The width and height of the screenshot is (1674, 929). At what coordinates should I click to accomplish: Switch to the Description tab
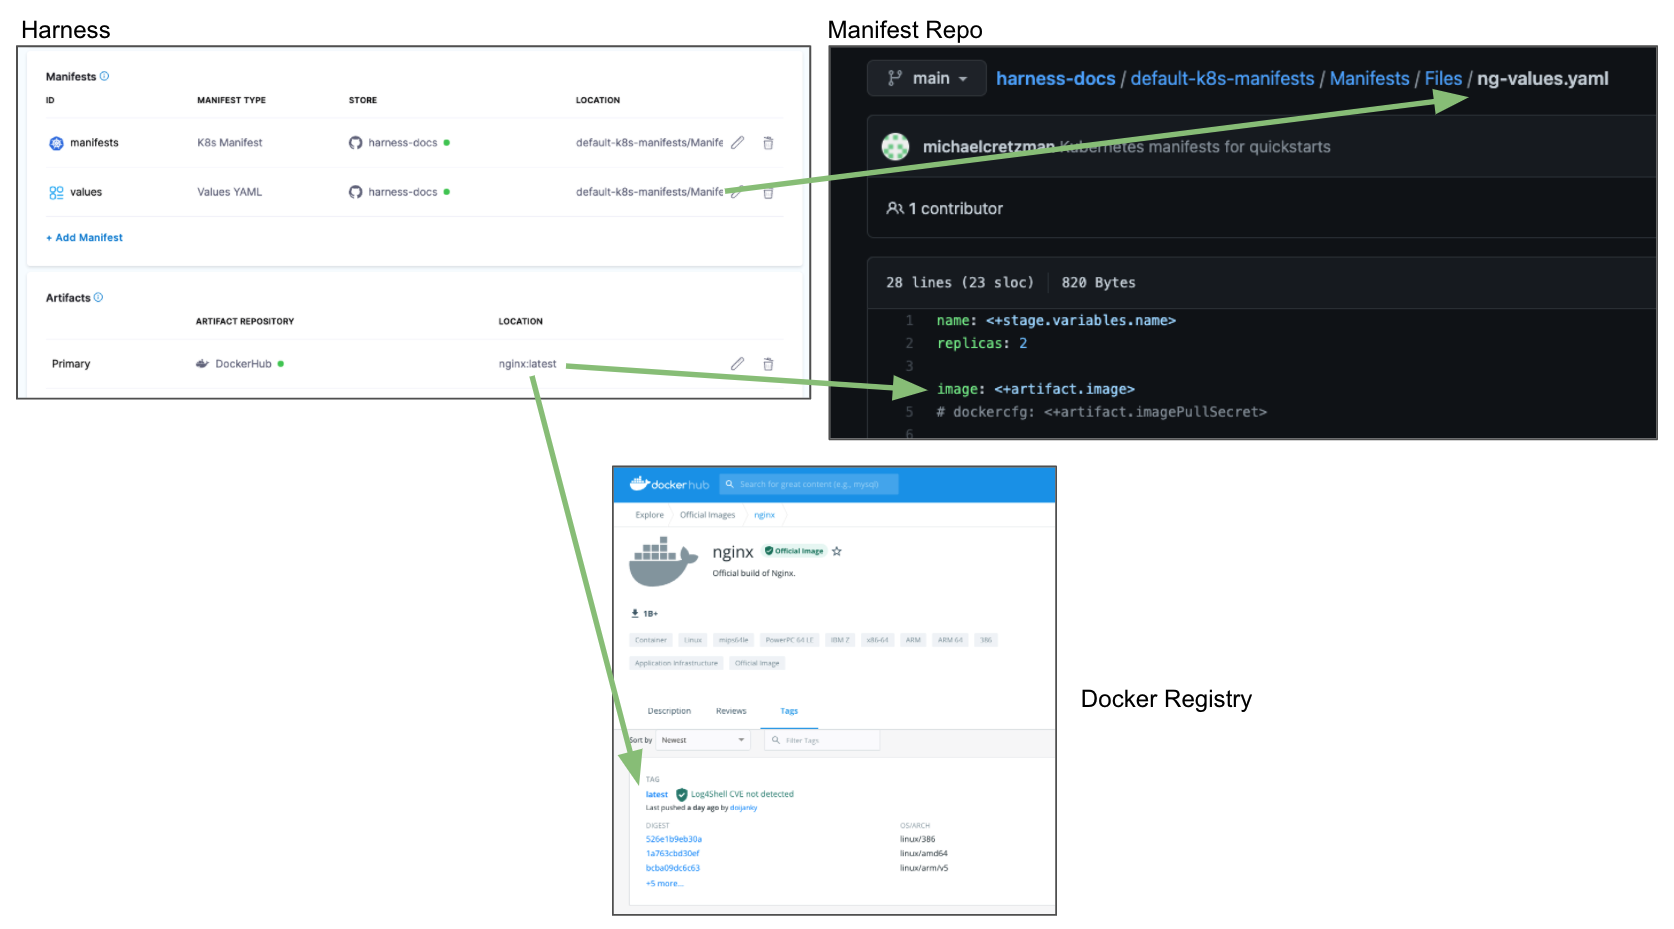pyautogui.click(x=669, y=711)
